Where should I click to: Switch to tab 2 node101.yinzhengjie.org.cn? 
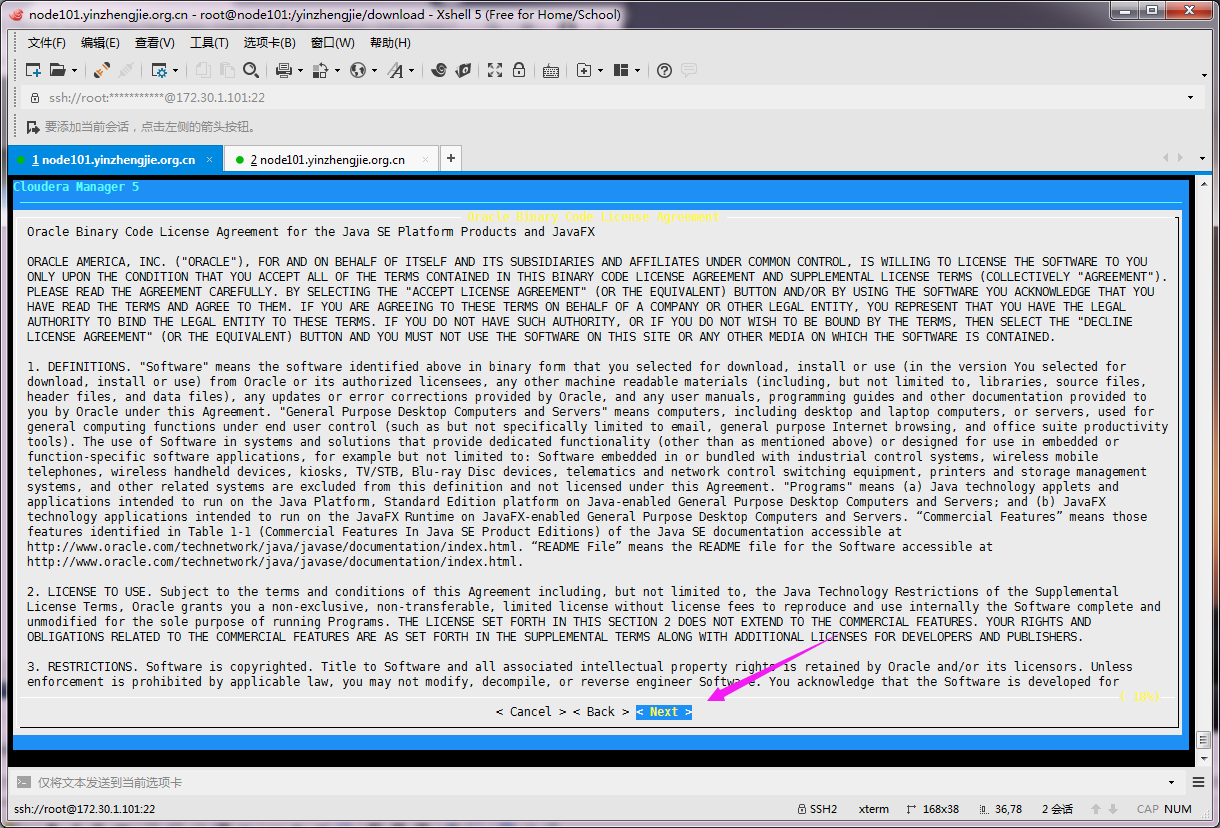(x=330, y=159)
